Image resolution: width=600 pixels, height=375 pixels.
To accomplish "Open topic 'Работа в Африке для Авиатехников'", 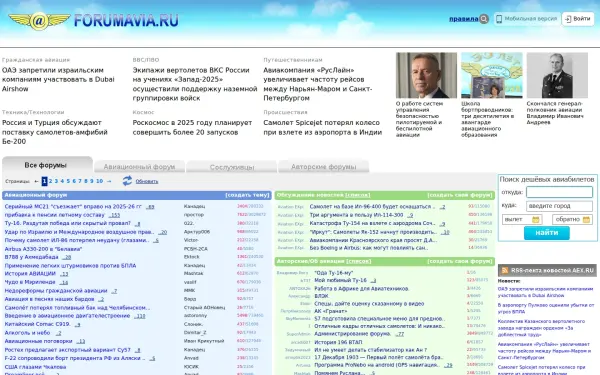I will tap(362, 289).
